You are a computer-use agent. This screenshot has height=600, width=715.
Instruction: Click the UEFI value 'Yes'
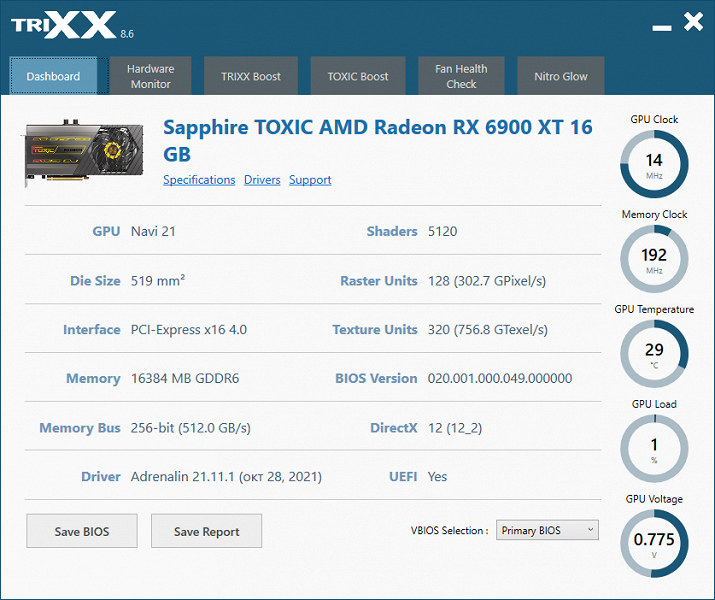point(437,476)
